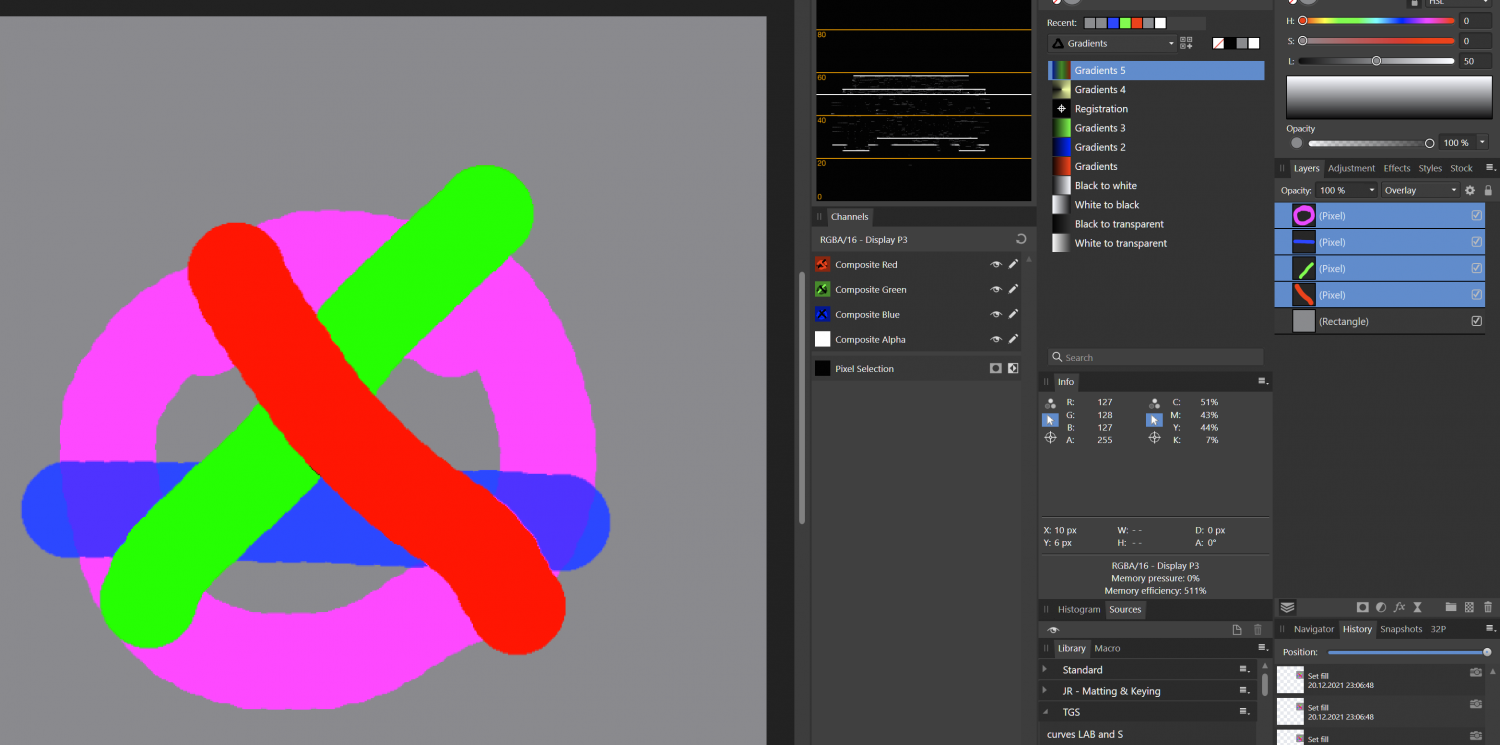Image resolution: width=1500 pixels, height=745 pixels.
Task: Choose the Gradients 3 swatch entry
Action: click(x=1100, y=128)
